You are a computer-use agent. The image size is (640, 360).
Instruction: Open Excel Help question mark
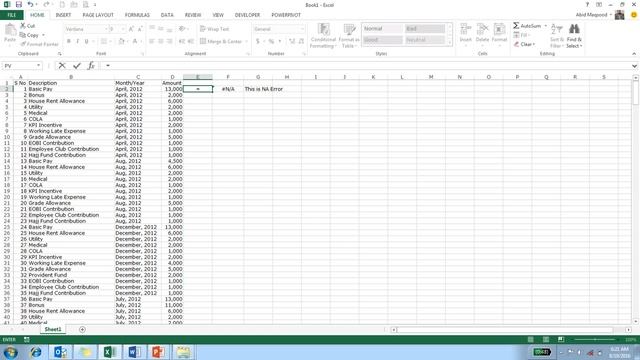tap(587, 4)
